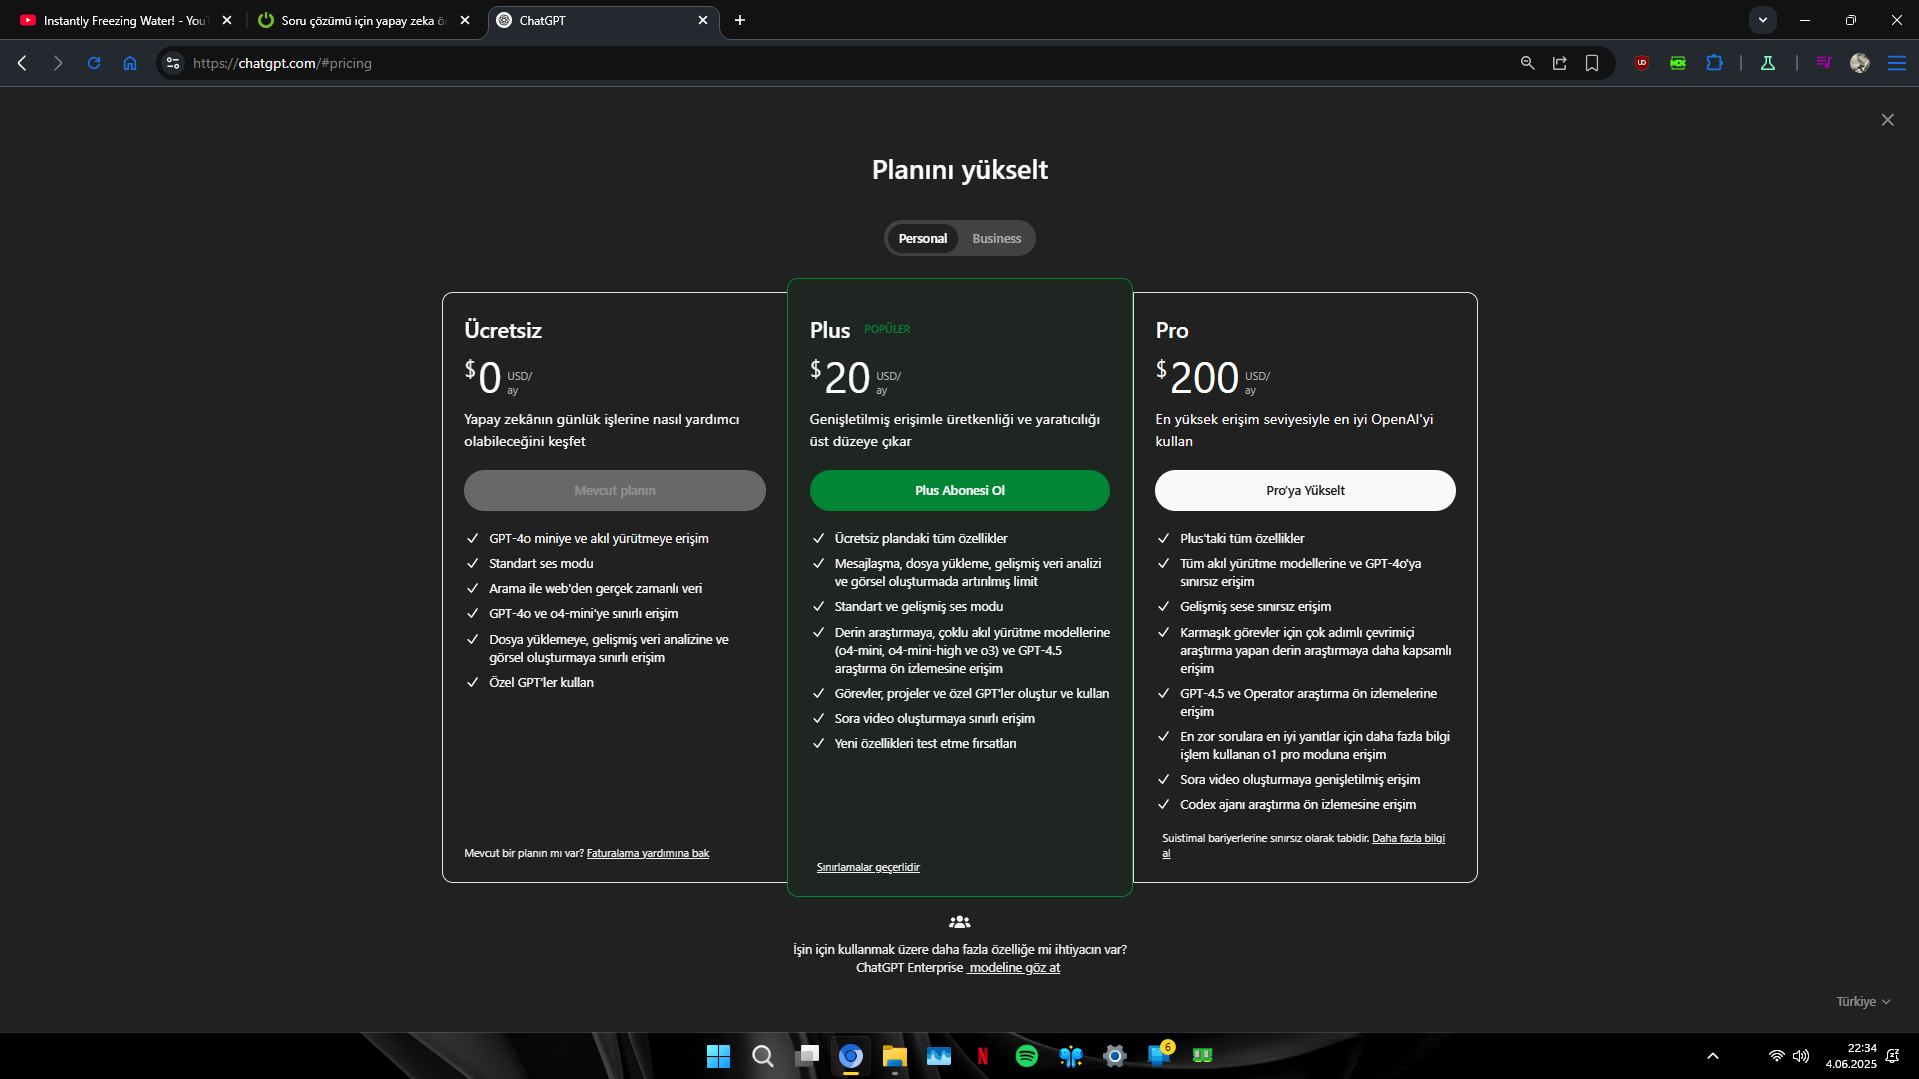This screenshot has width=1919, height=1079.
Task: Open Windows taskbar search
Action: tap(763, 1056)
